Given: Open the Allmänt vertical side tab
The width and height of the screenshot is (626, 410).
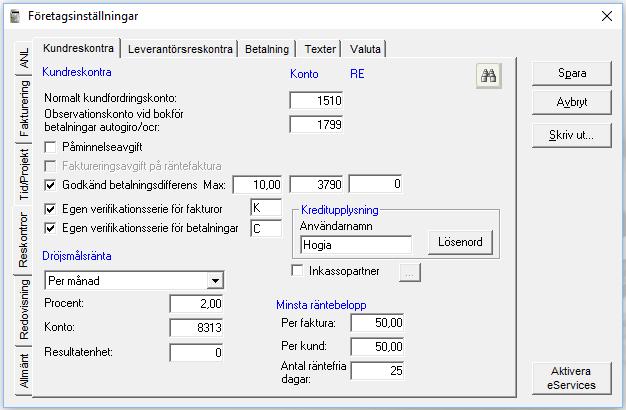Looking at the screenshot, I should point(24,371).
